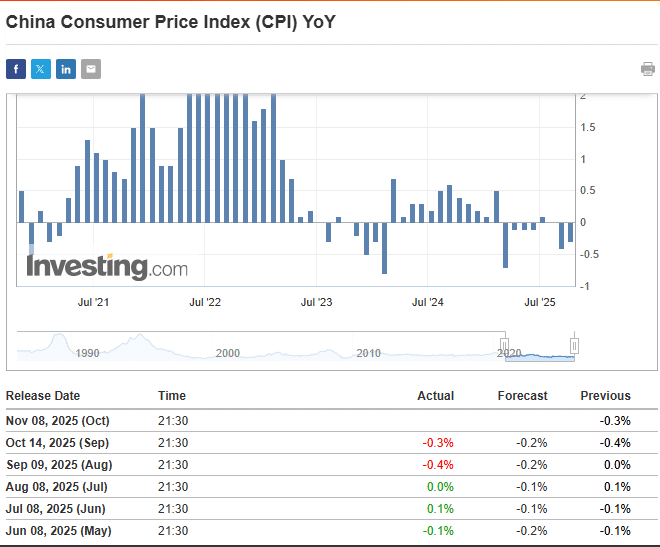The width and height of the screenshot is (660, 547).
Task: Click the chart title heading
Action: (x=171, y=21)
